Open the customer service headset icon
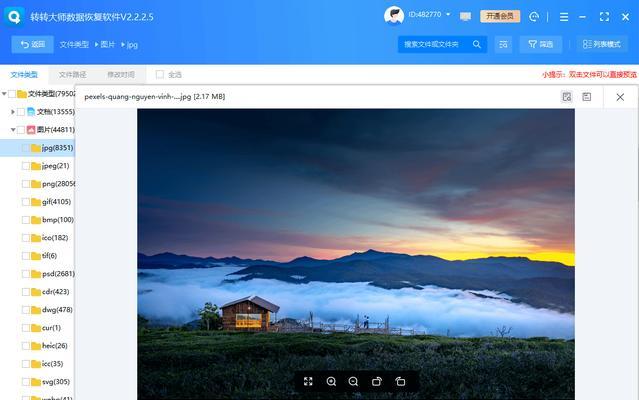The width and height of the screenshot is (639, 400). [x=533, y=17]
